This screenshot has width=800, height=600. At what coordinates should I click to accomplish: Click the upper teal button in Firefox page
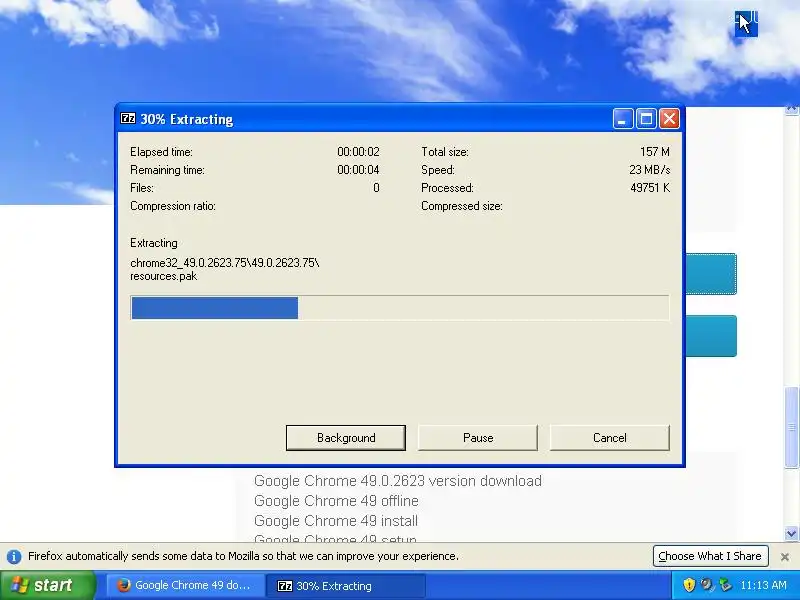tap(711, 274)
